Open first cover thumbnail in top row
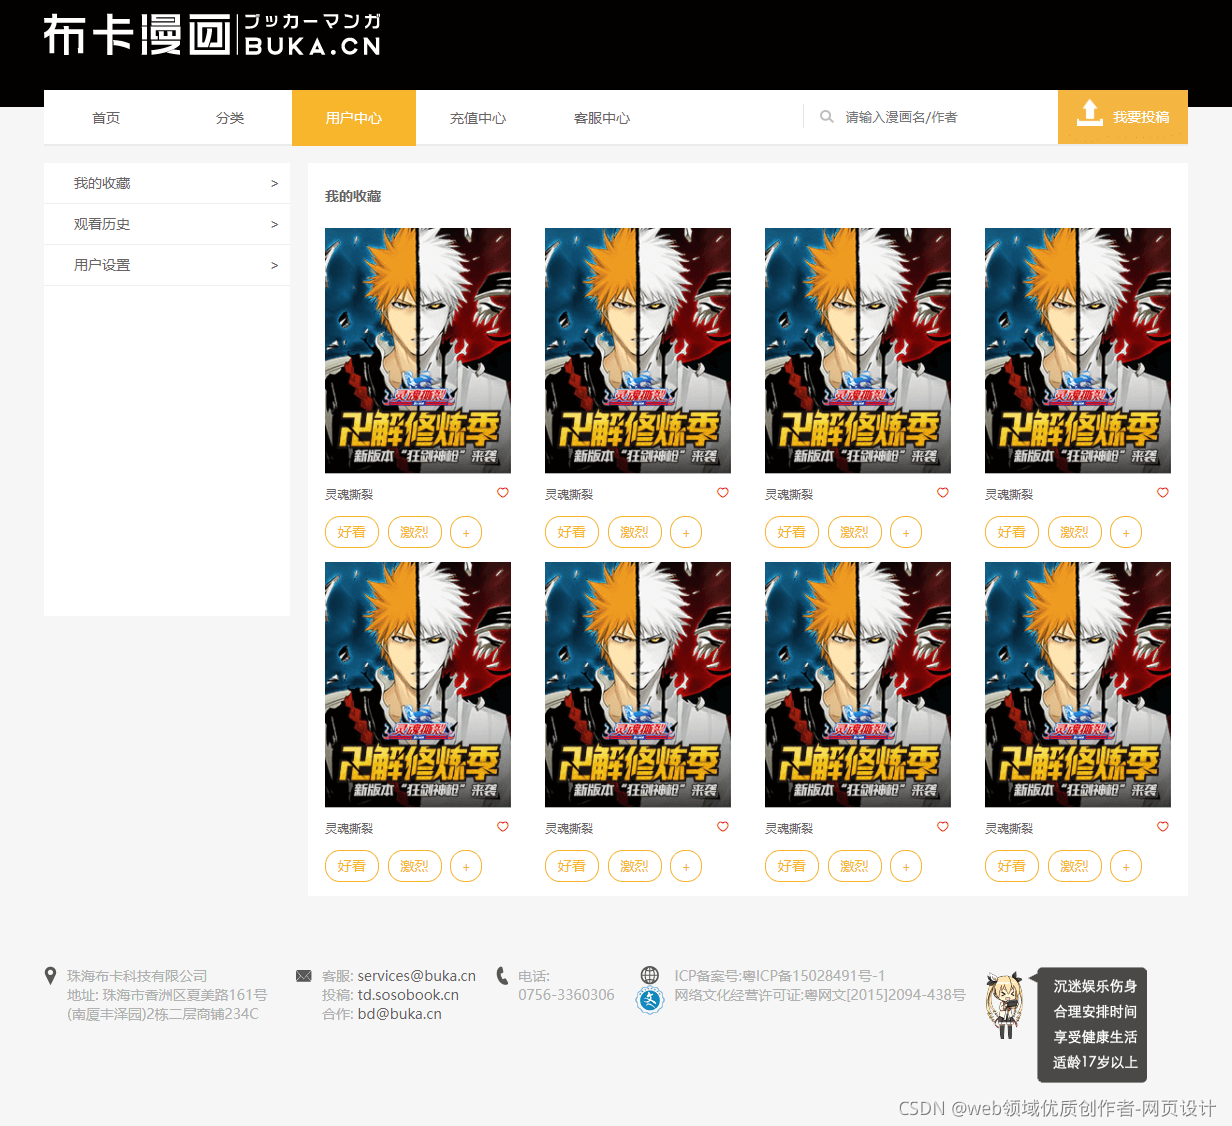 click(x=418, y=350)
